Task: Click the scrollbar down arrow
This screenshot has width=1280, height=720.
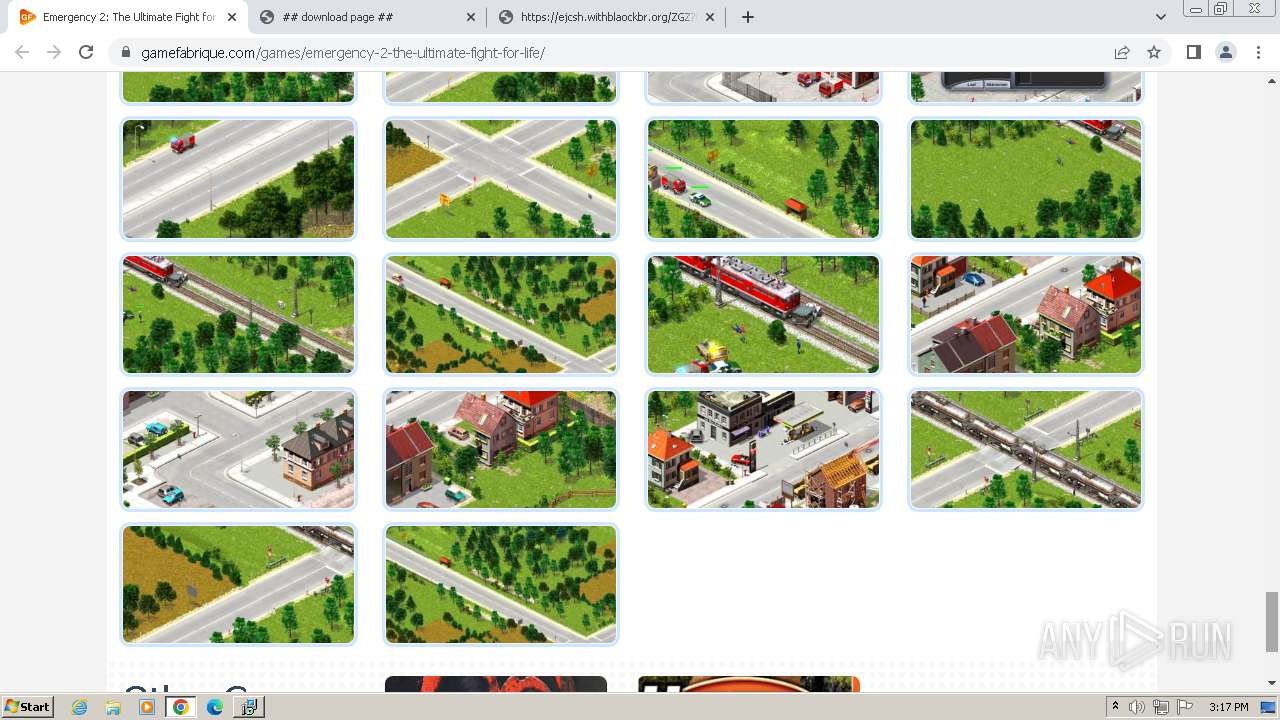Action: 1272,683
